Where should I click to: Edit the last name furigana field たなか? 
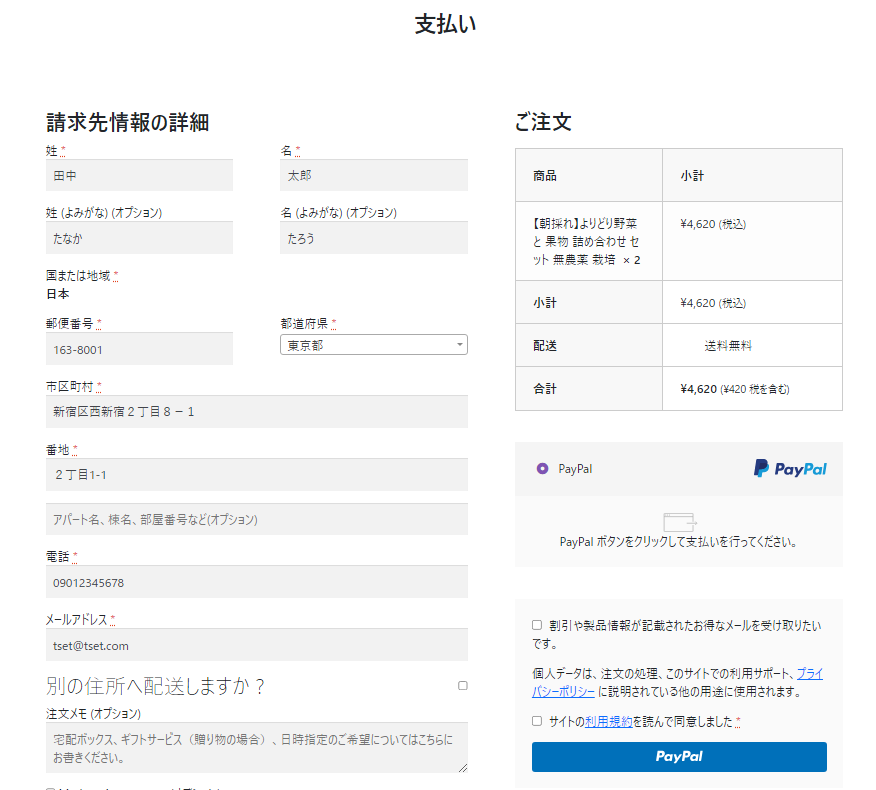point(139,238)
